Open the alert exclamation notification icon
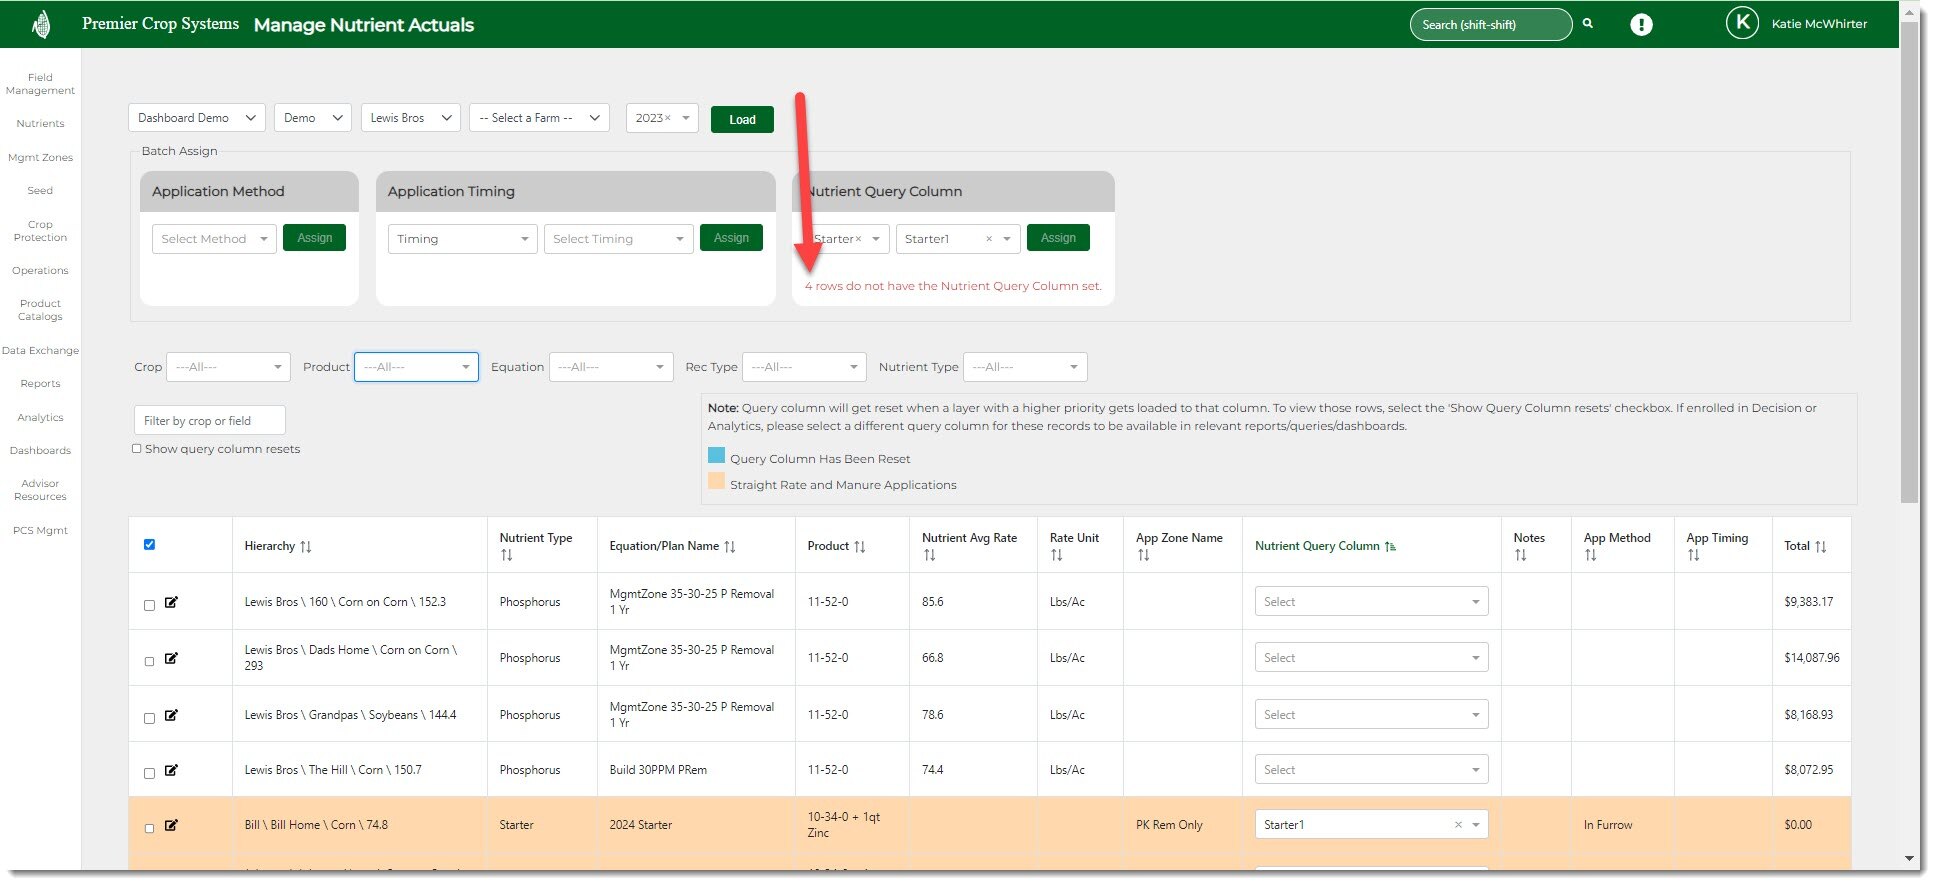 (1641, 25)
